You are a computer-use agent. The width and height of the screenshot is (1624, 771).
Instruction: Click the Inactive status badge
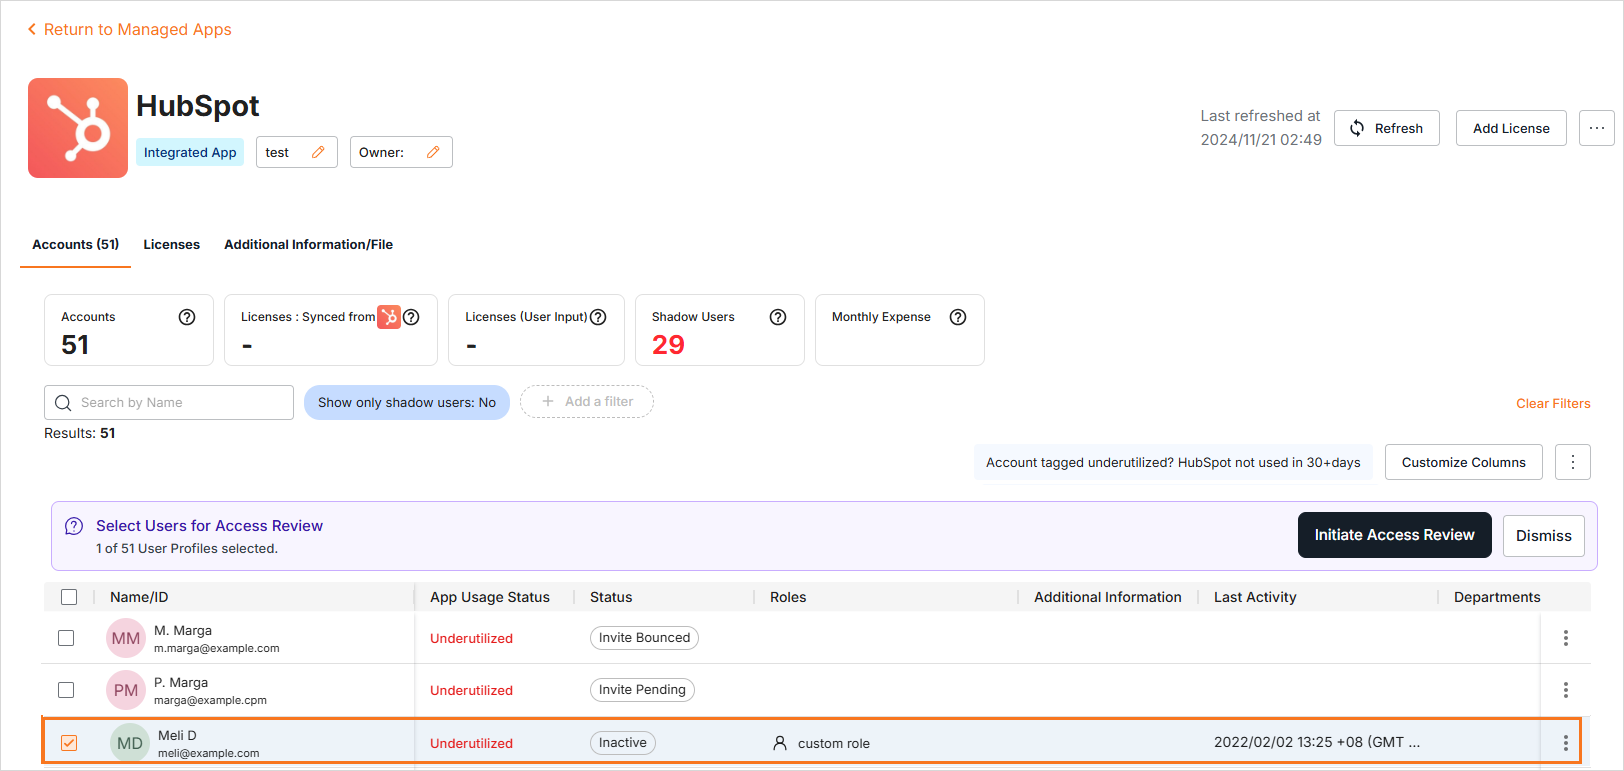(623, 743)
